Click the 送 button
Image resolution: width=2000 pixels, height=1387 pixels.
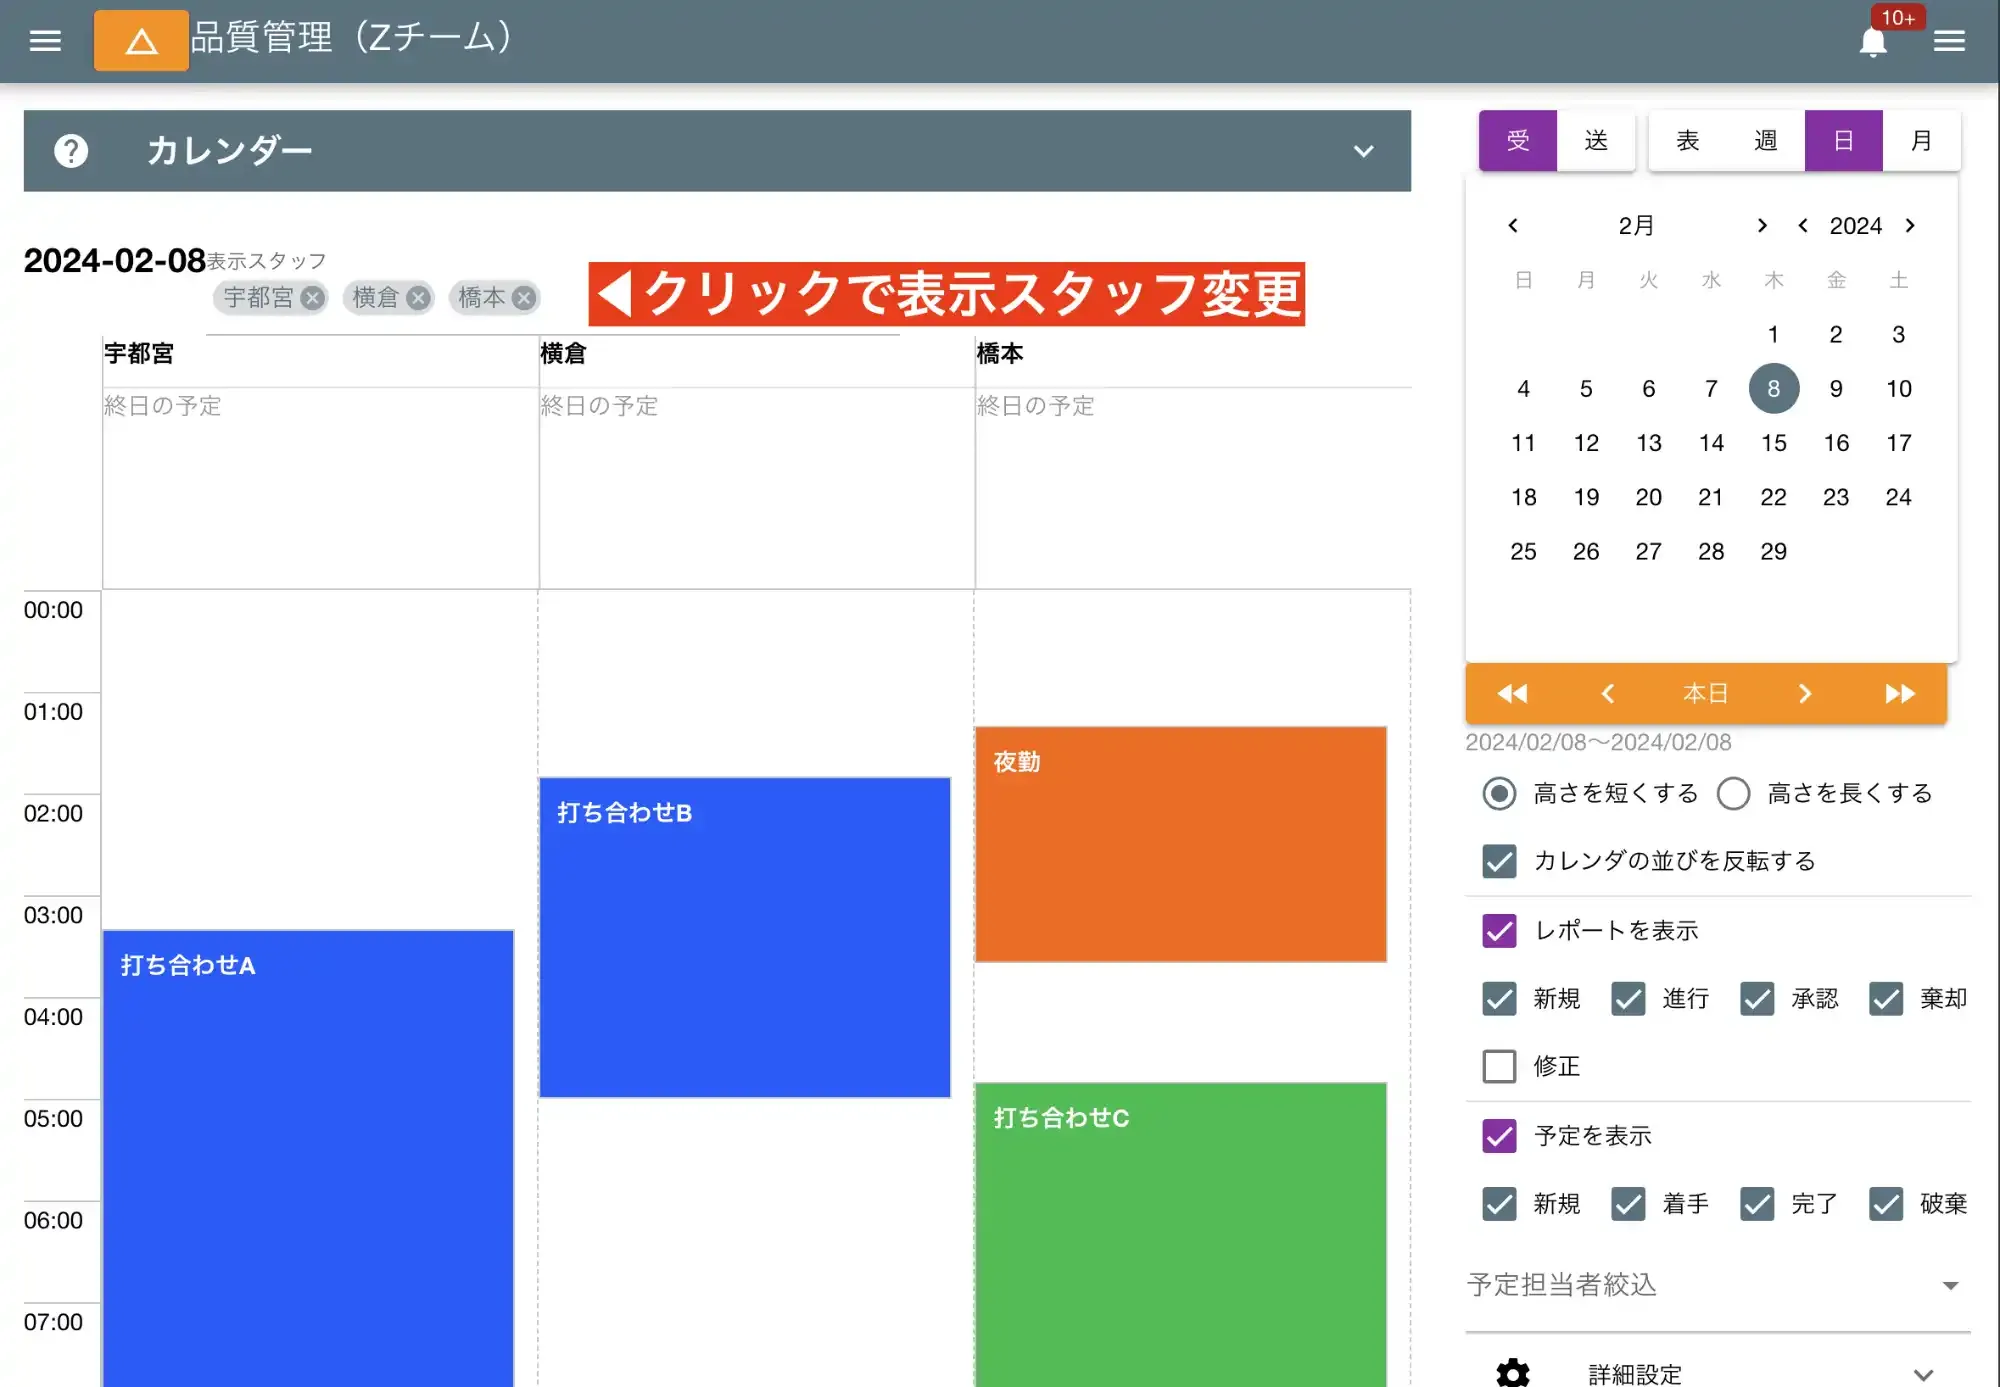coord(1597,140)
